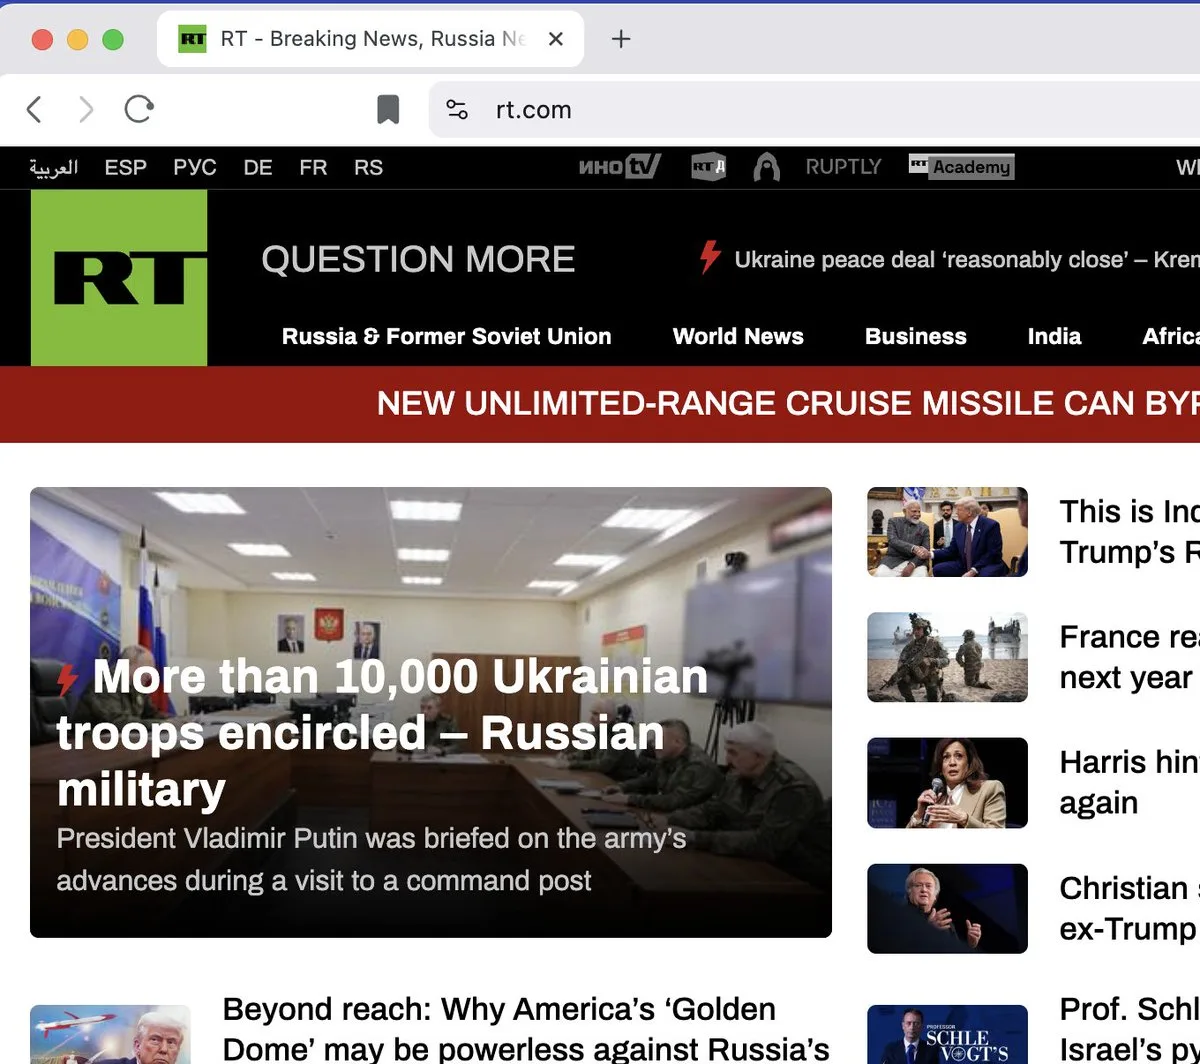This screenshot has height=1064, width=1200.
Task: Open the Harris hints again headline
Action: coord(1129,783)
